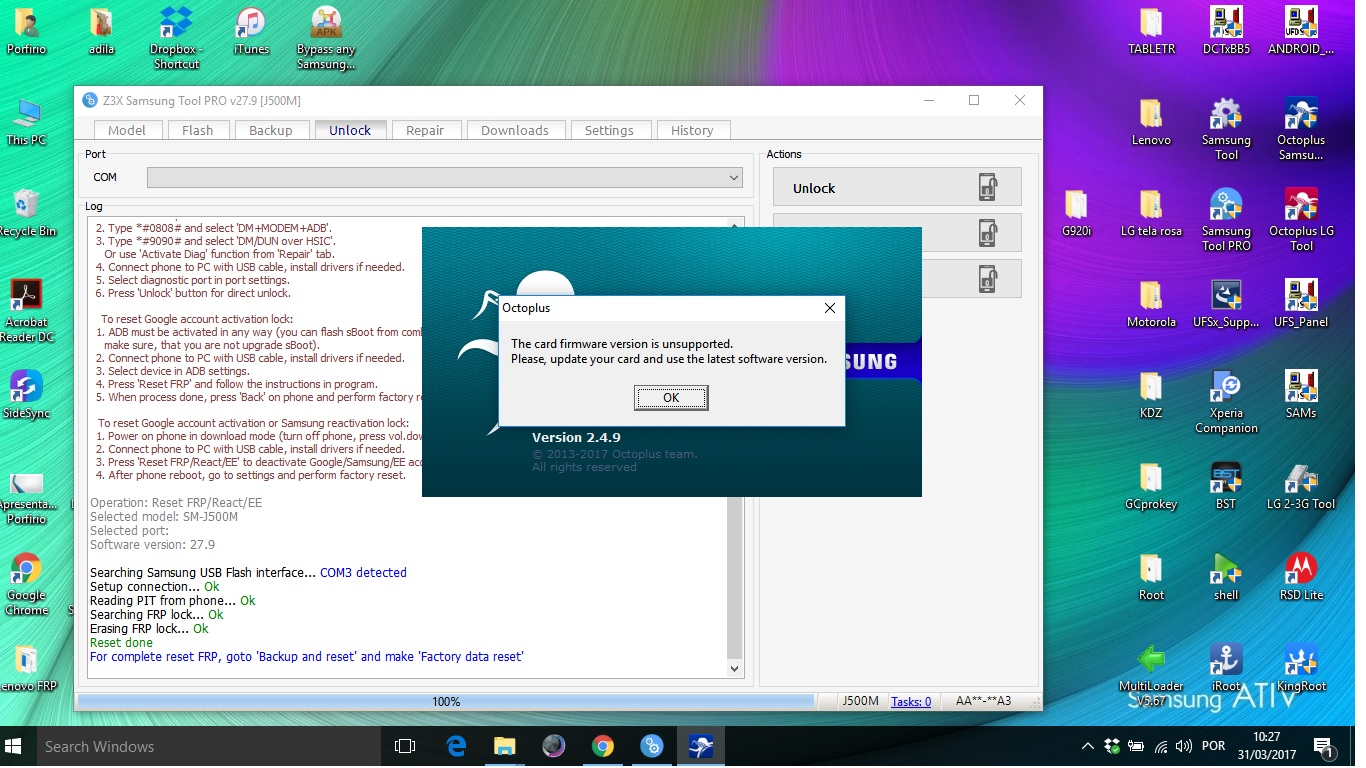Launch DCTxBB5 desktop icon

click(x=1226, y=31)
